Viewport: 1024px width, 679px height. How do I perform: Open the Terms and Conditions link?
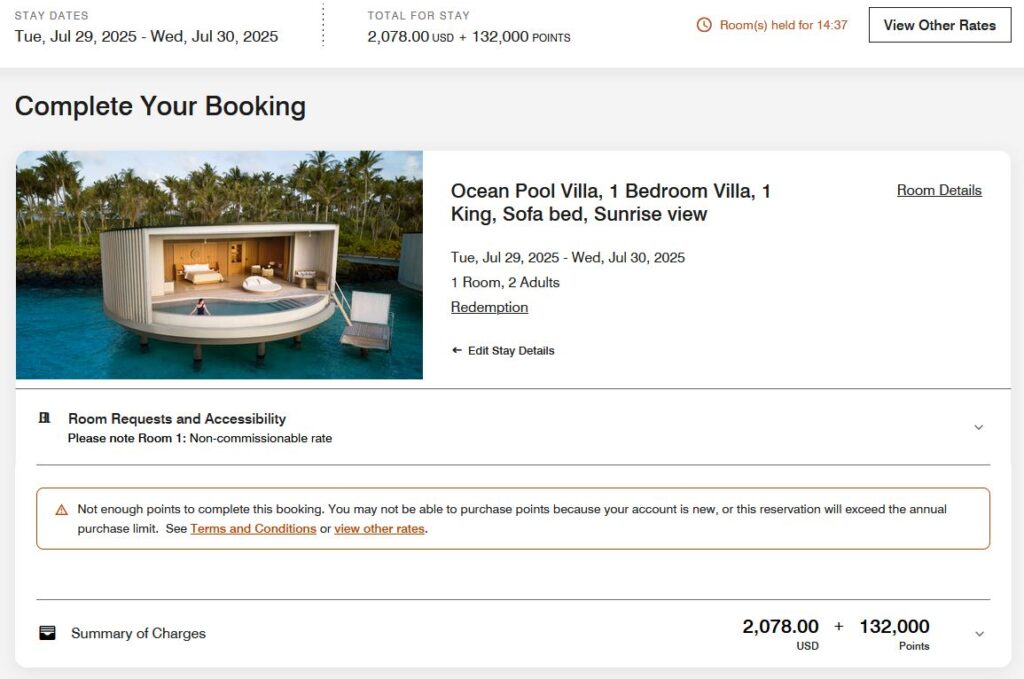click(253, 529)
